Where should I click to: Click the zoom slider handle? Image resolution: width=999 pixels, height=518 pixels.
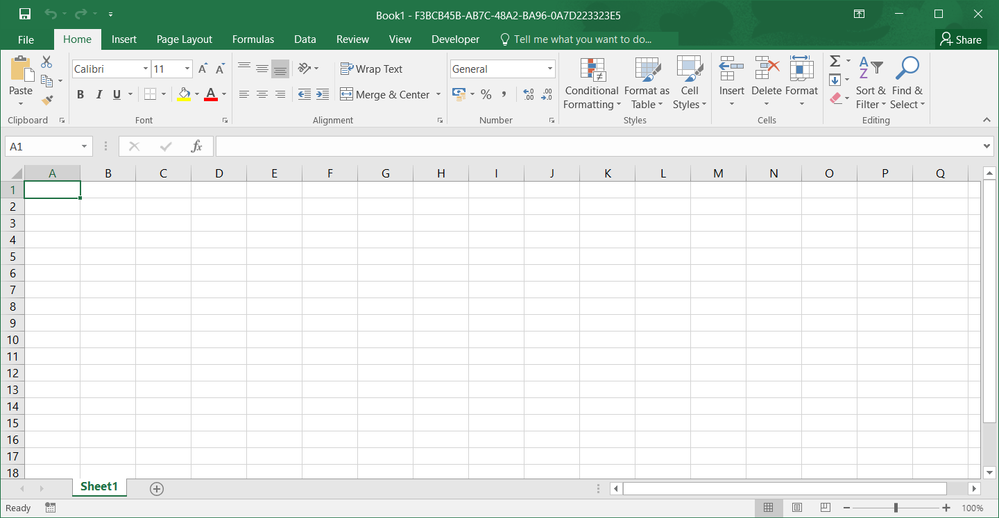895,508
